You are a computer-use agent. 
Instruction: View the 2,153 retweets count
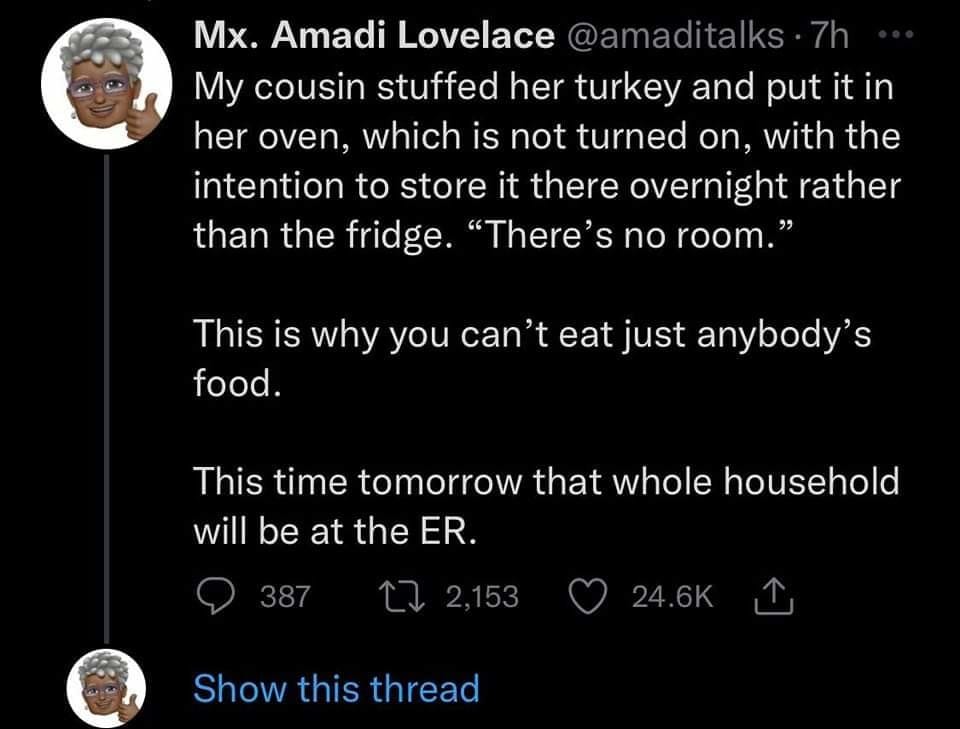click(x=482, y=597)
